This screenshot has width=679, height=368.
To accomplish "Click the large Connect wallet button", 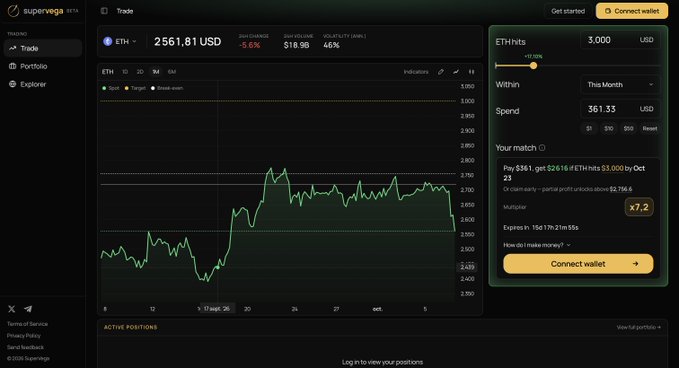I will point(578,264).
